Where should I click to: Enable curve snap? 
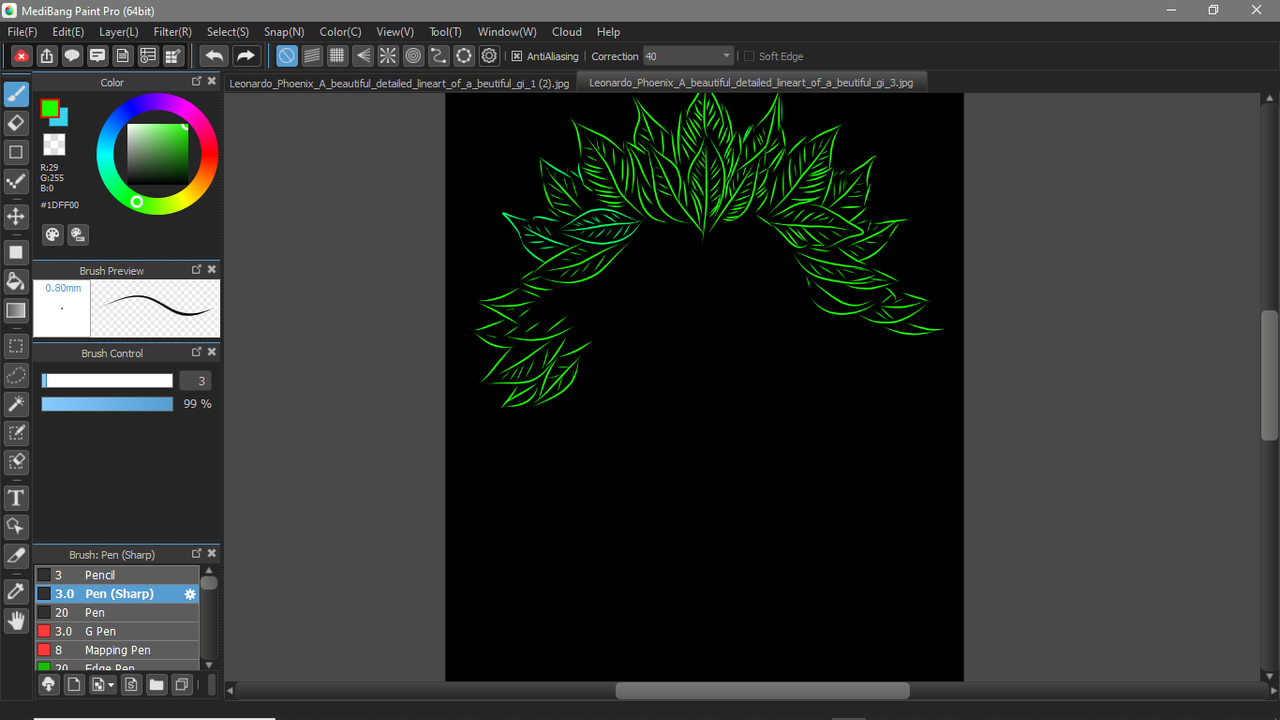tap(438, 56)
